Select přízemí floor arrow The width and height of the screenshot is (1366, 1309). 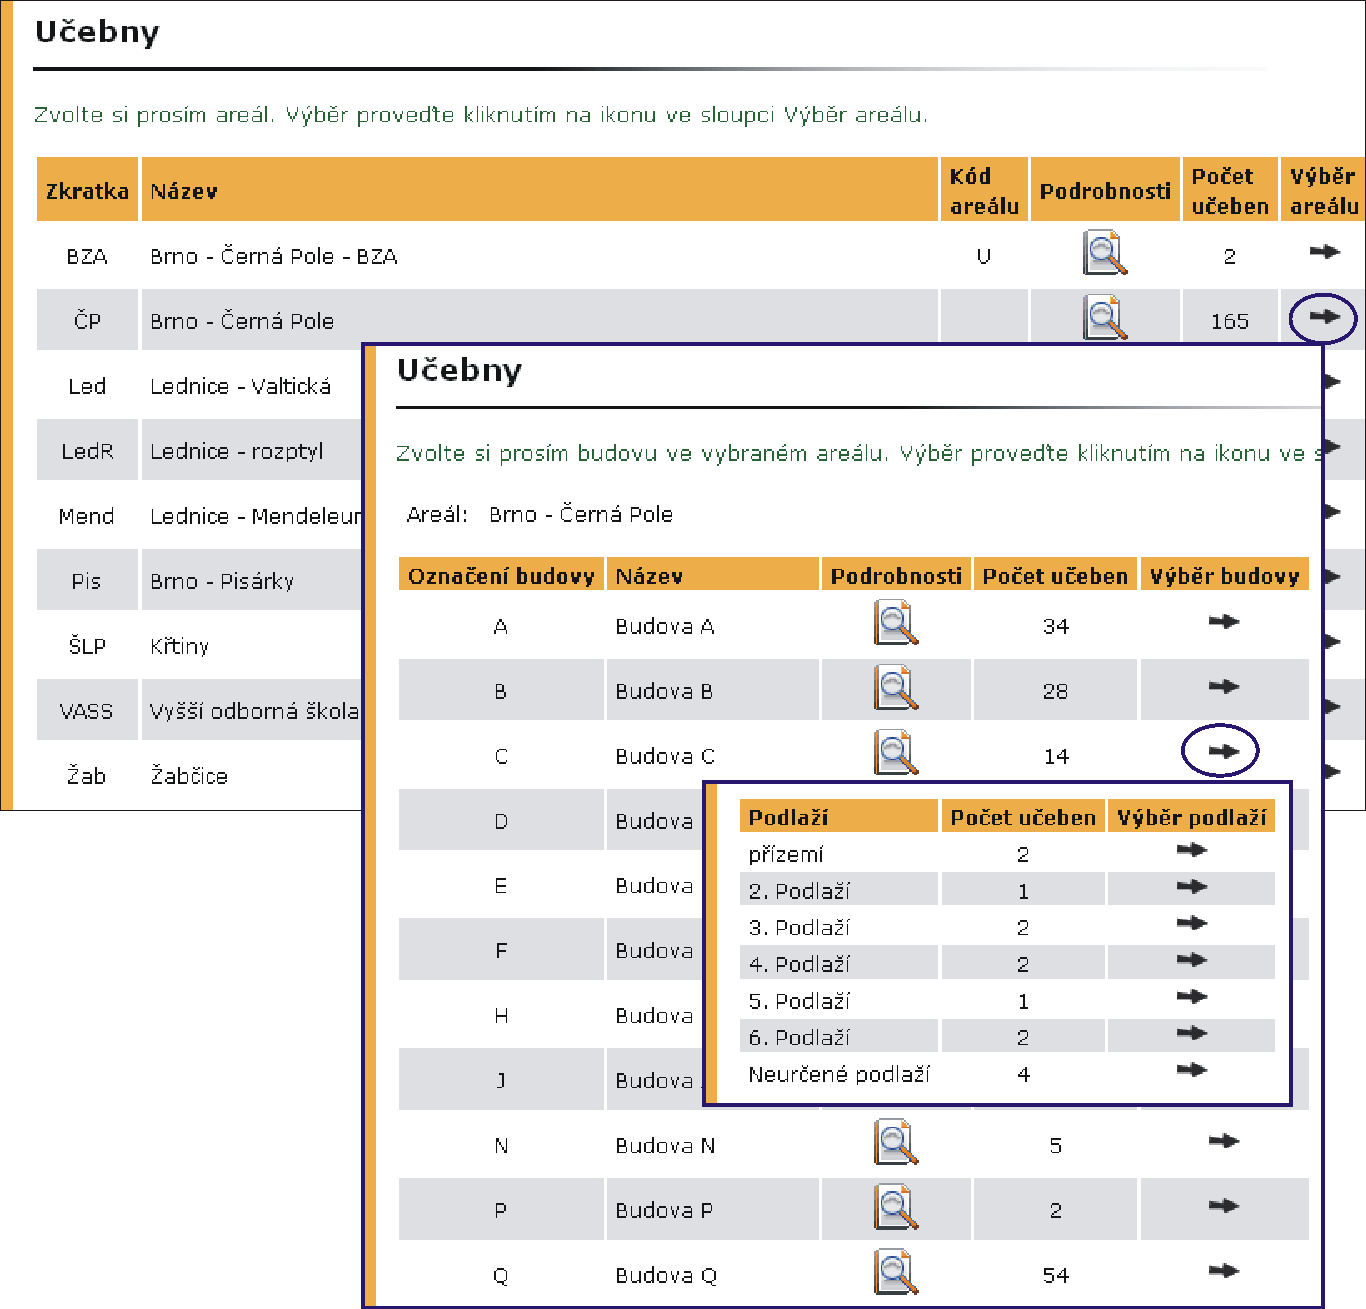click(1192, 851)
